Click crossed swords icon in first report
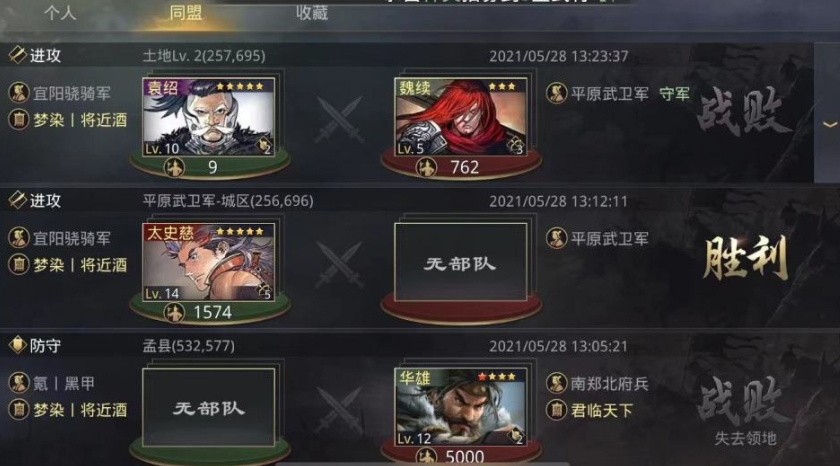Viewport: 840px width, 466px height. pyautogui.click(x=338, y=119)
